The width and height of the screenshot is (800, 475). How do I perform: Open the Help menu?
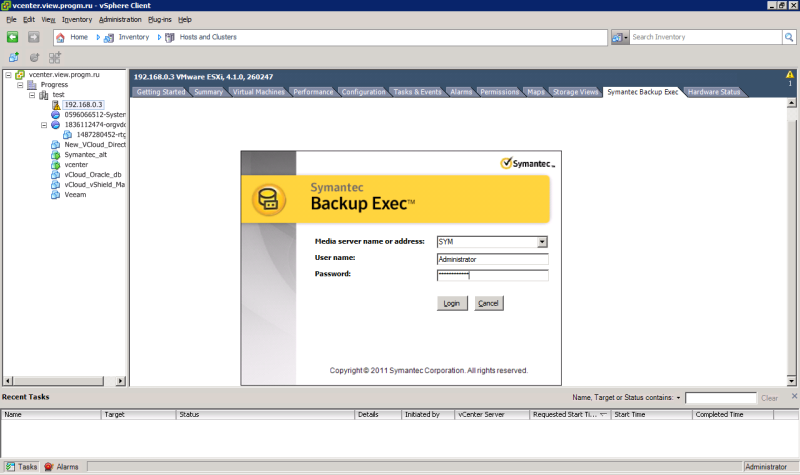tap(185, 19)
